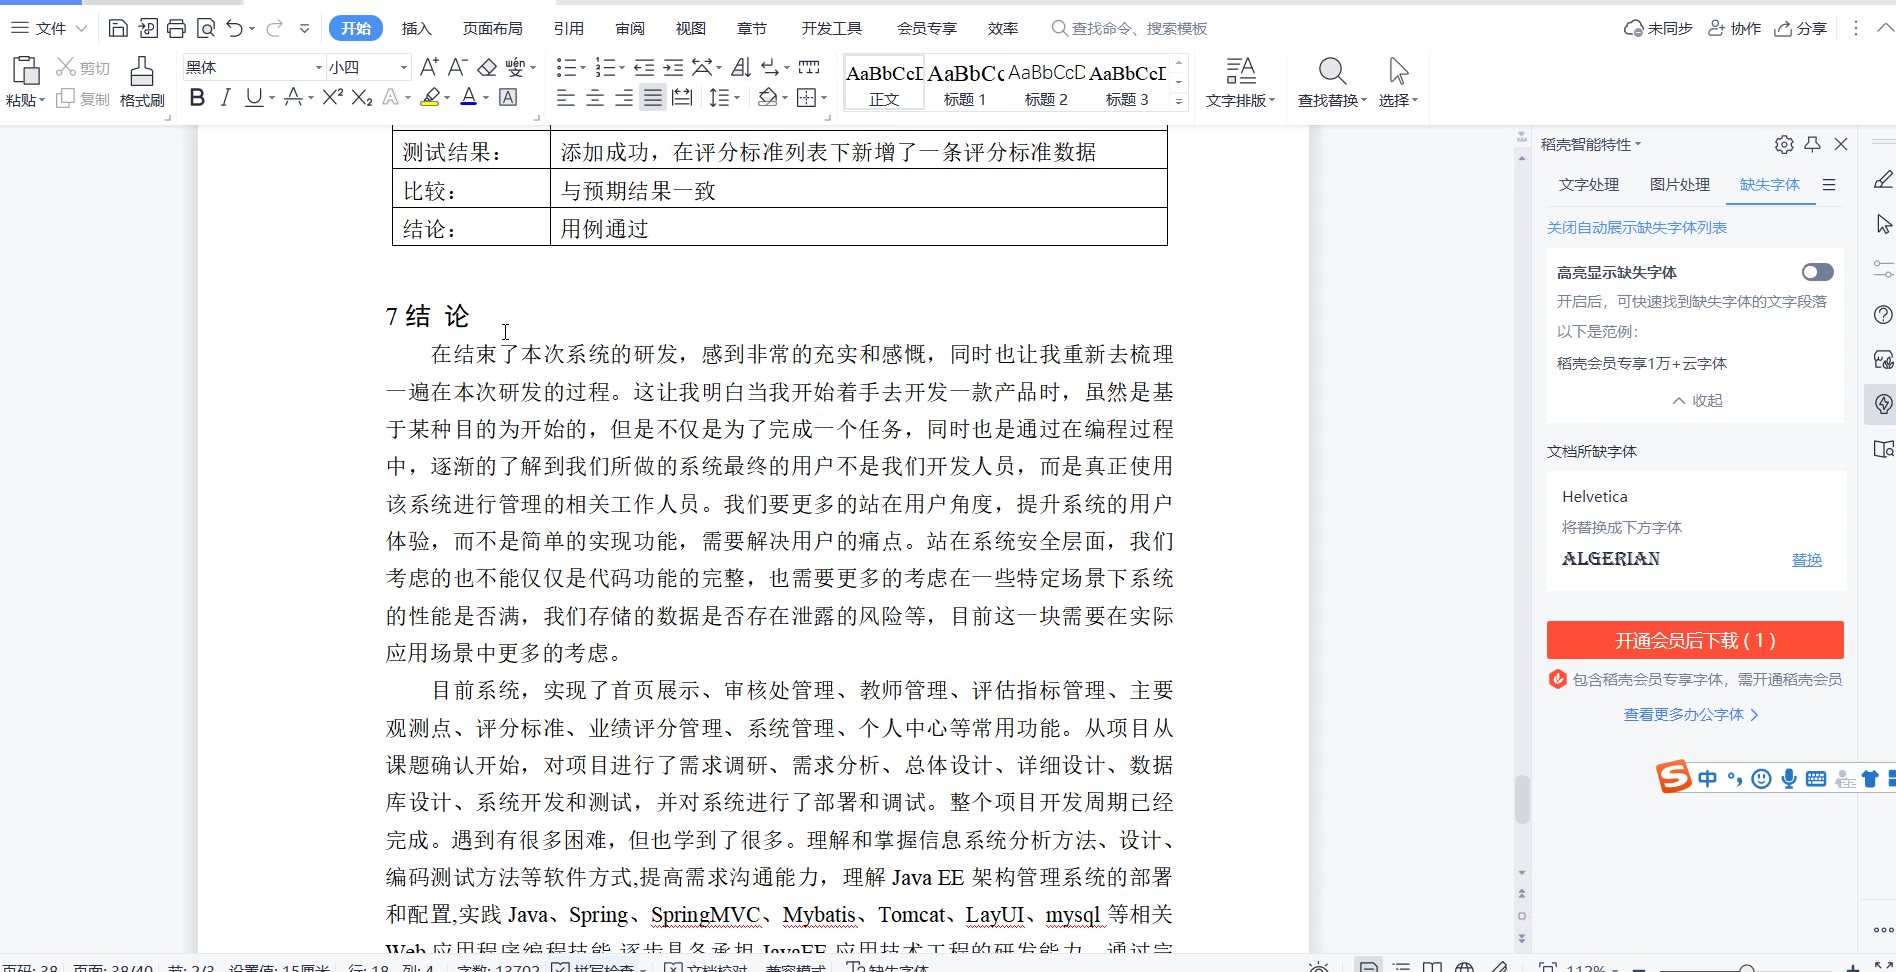Toggle the 拼写检查 checkbox in status bar
Viewport: 1896px width, 972px height.
pyautogui.click(x=560, y=967)
